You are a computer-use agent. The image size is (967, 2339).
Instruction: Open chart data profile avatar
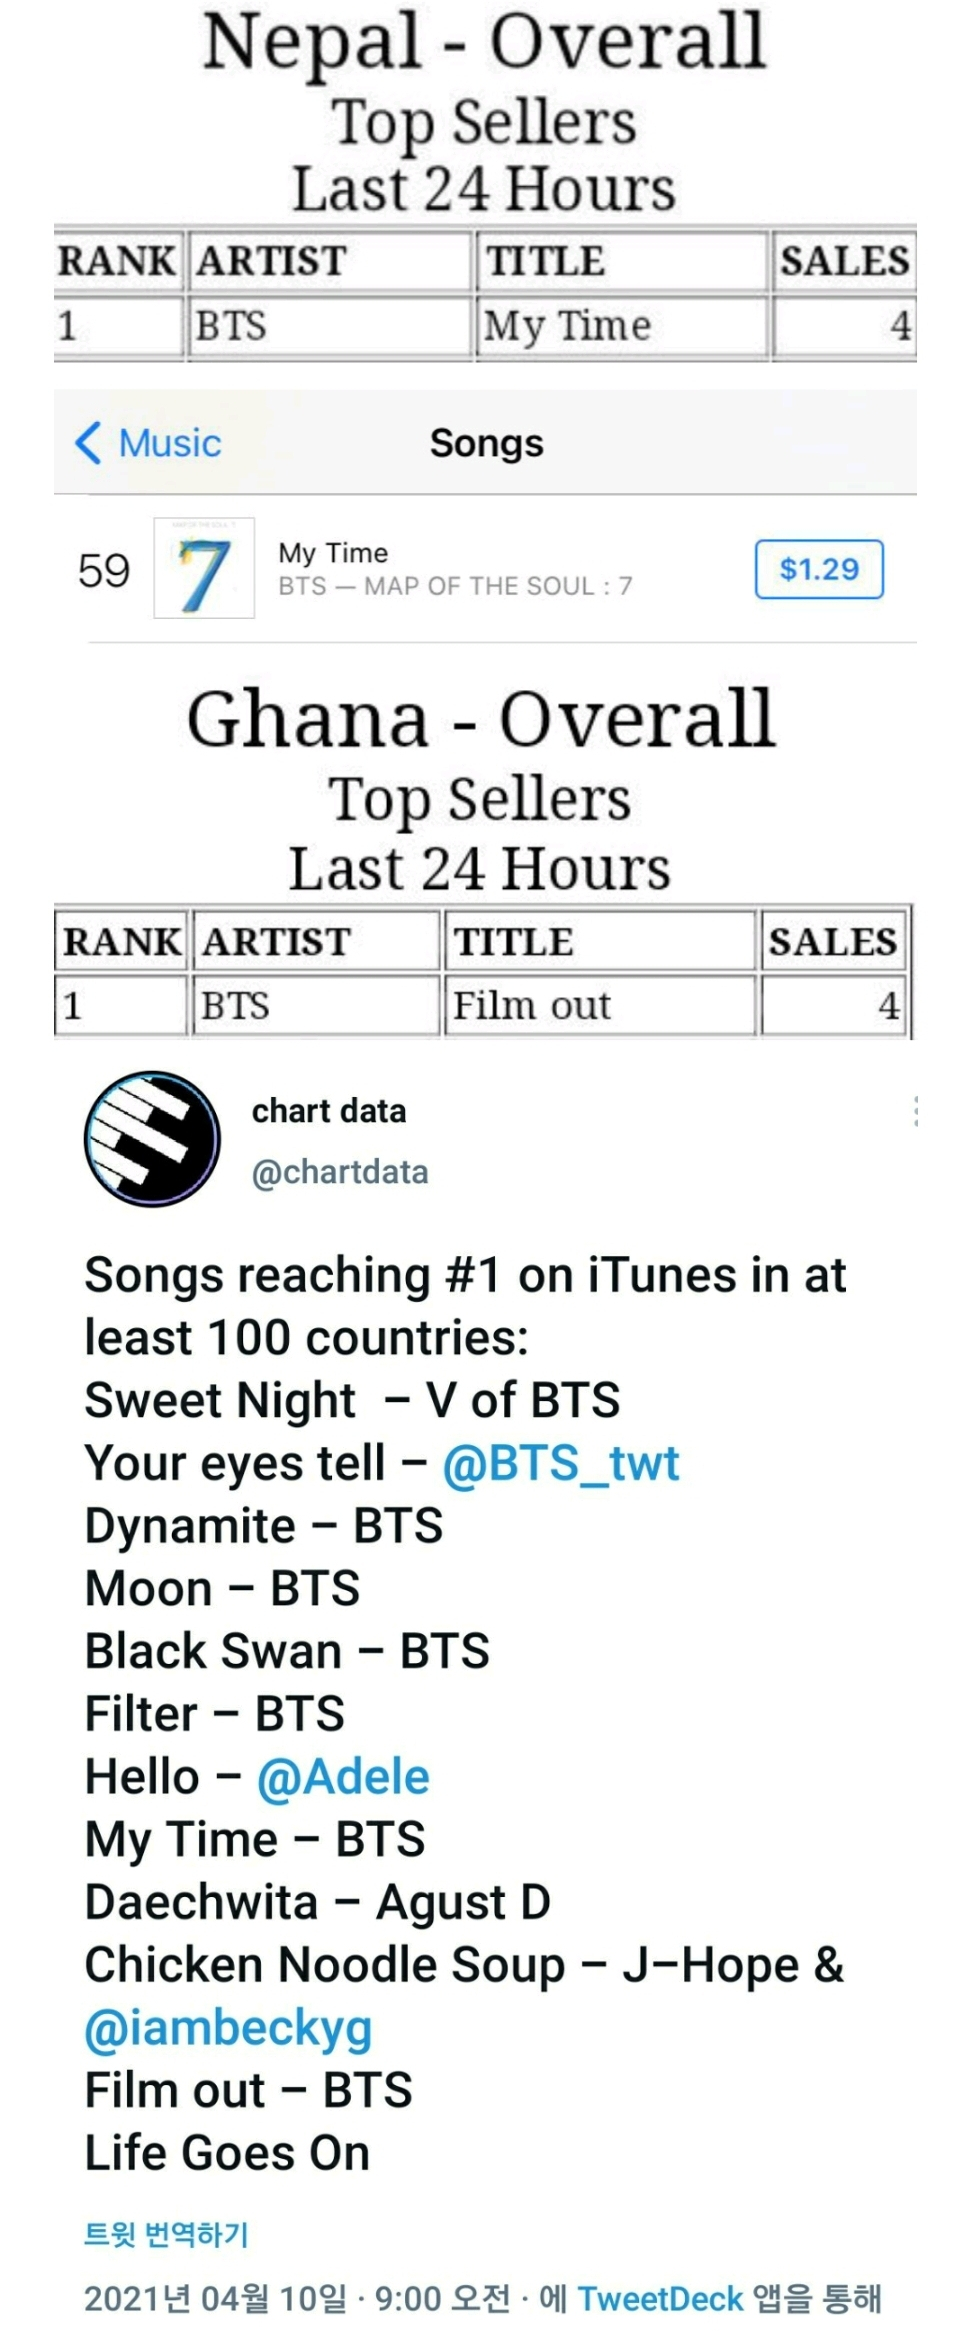click(x=153, y=1138)
